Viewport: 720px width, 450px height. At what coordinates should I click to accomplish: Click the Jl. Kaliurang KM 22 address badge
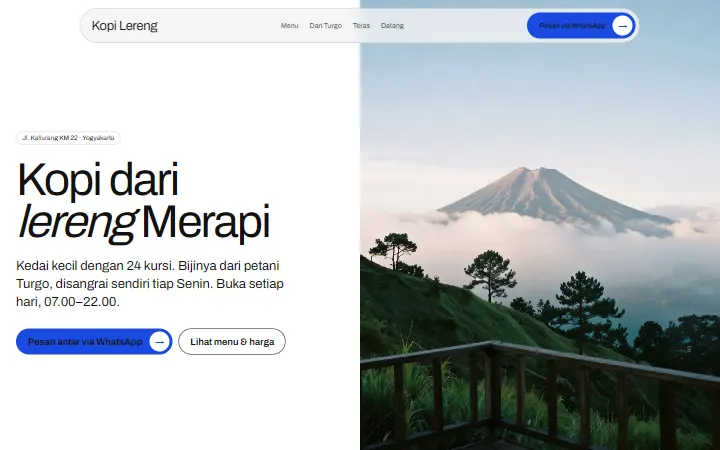tap(68, 138)
